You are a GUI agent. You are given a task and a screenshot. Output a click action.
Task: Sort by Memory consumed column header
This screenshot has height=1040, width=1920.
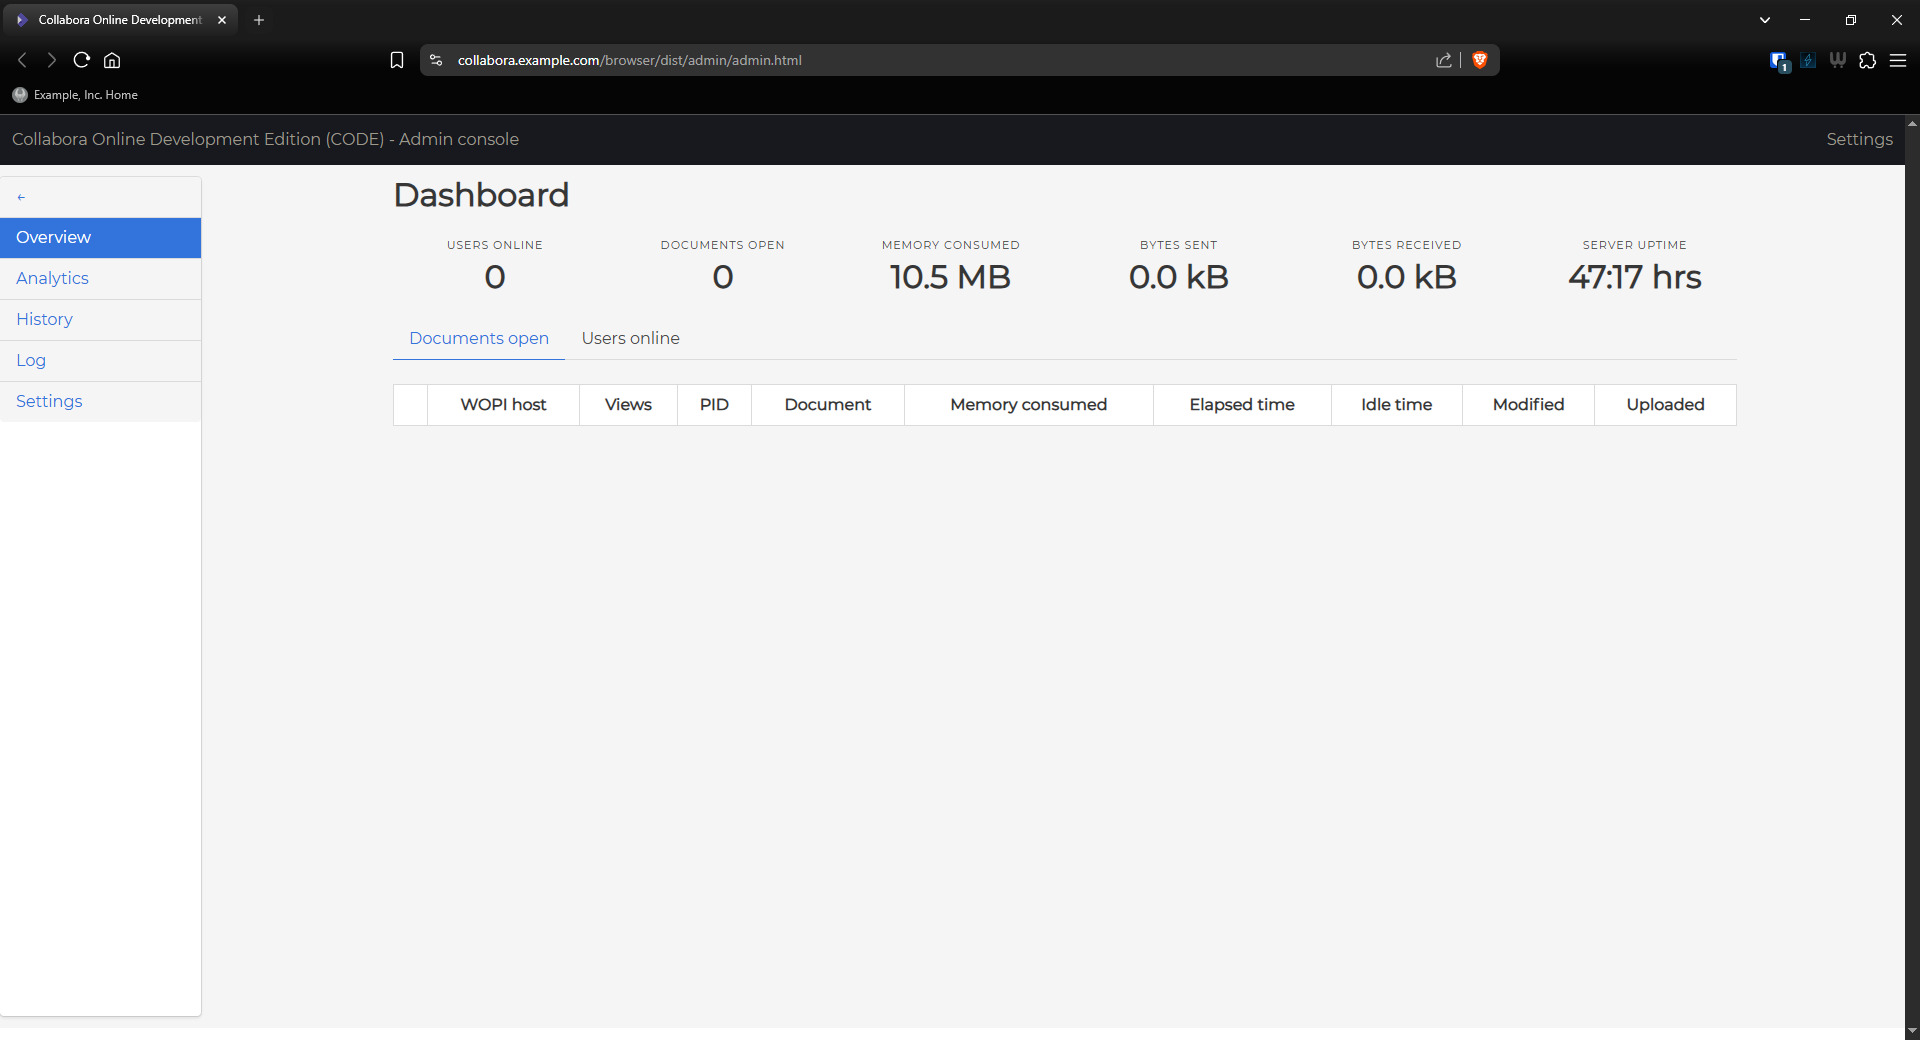point(1028,404)
